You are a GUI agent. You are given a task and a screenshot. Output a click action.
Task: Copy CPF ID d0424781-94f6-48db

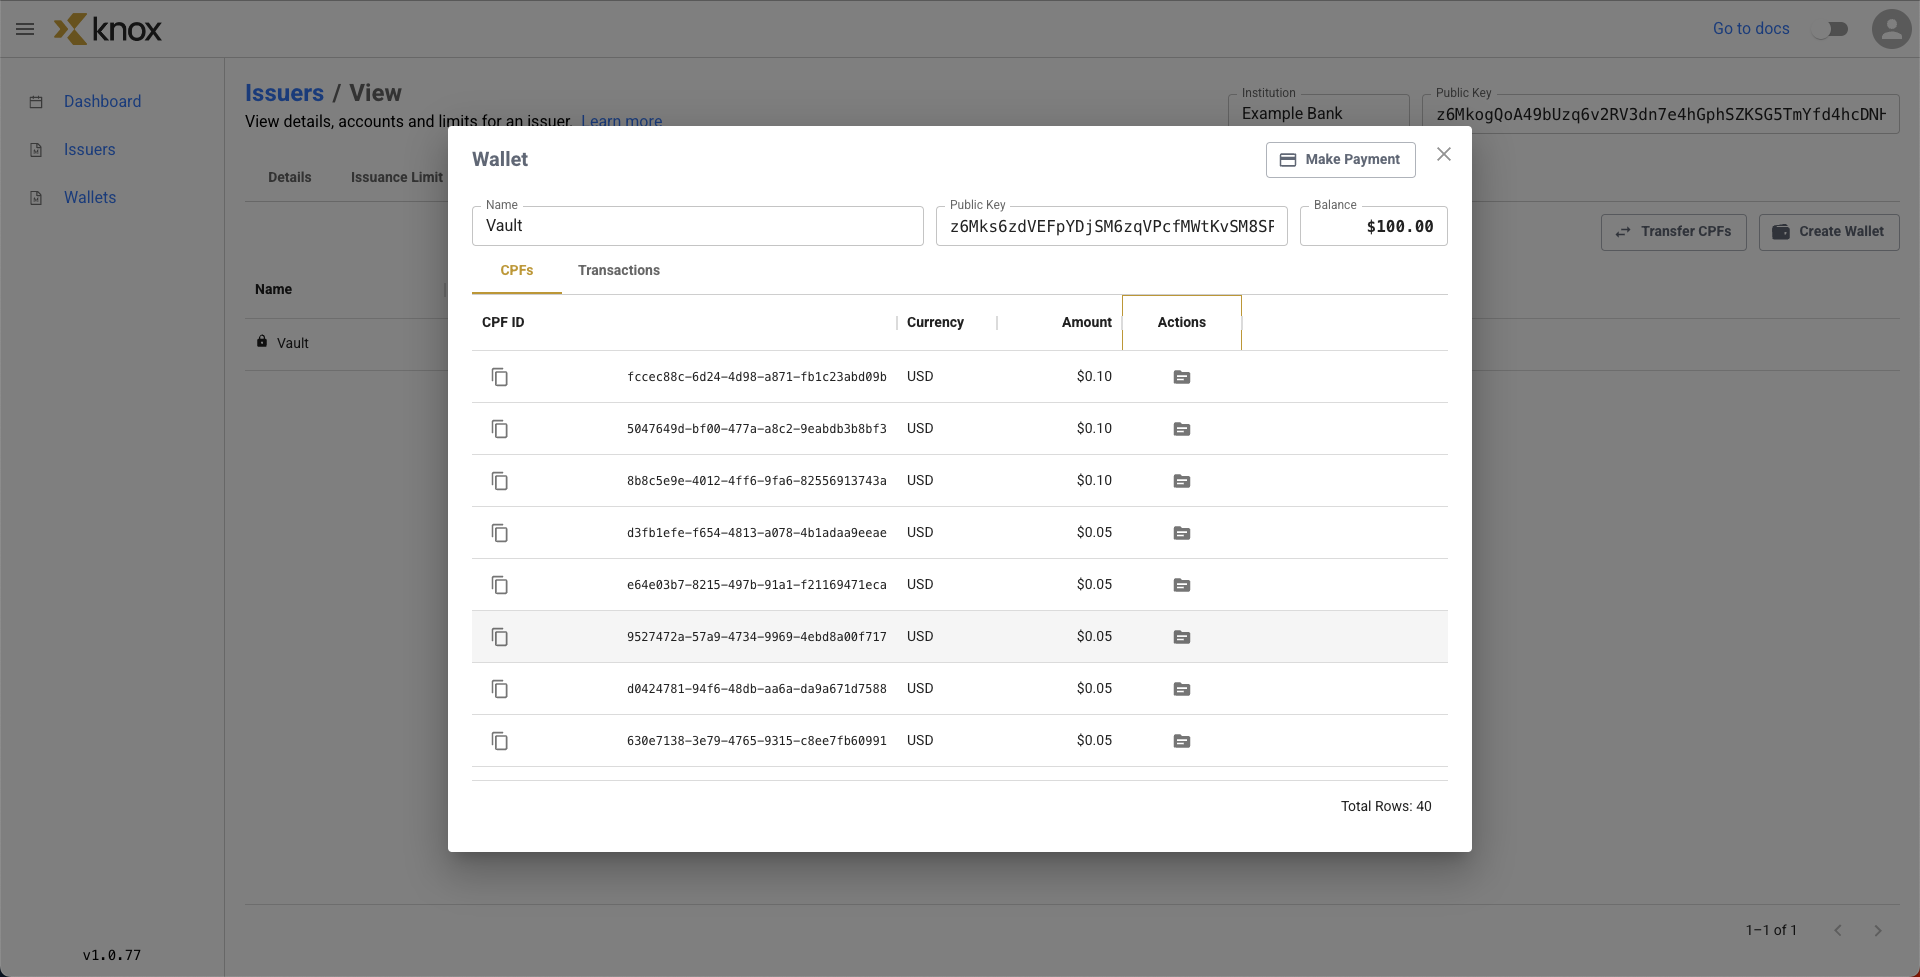tap(500, 689)
